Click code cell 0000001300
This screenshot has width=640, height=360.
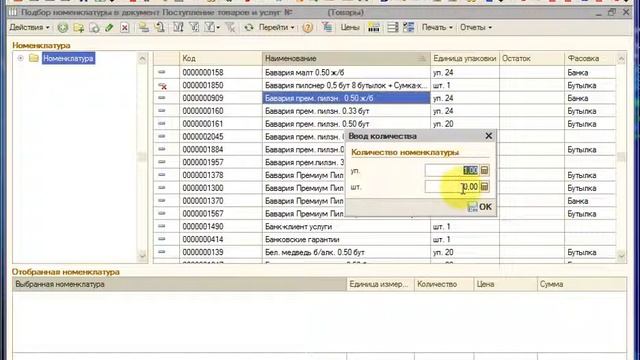[x=220, y=188]
